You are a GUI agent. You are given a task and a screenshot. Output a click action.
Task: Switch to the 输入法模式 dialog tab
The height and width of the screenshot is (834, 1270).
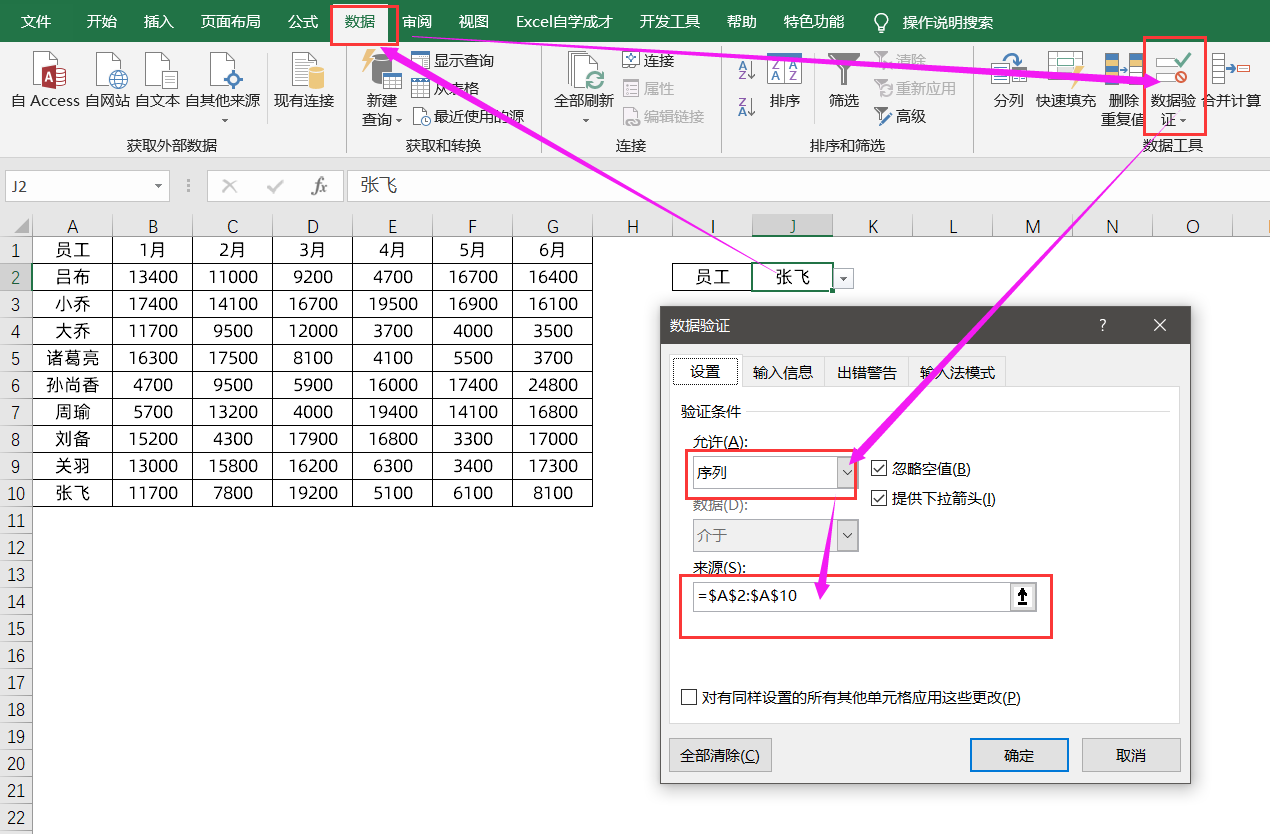point(957,372)
